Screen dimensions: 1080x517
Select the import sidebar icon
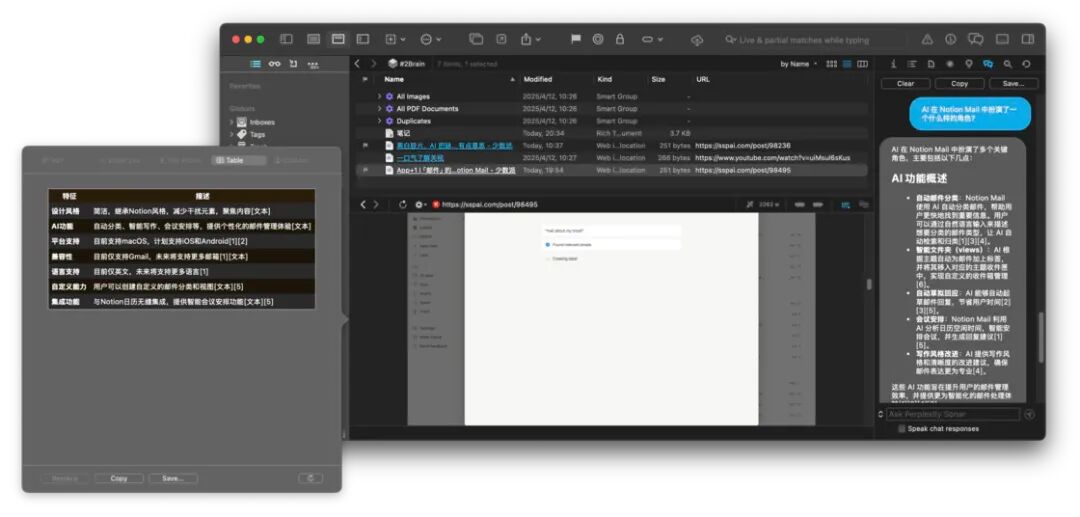pos(293,64)
